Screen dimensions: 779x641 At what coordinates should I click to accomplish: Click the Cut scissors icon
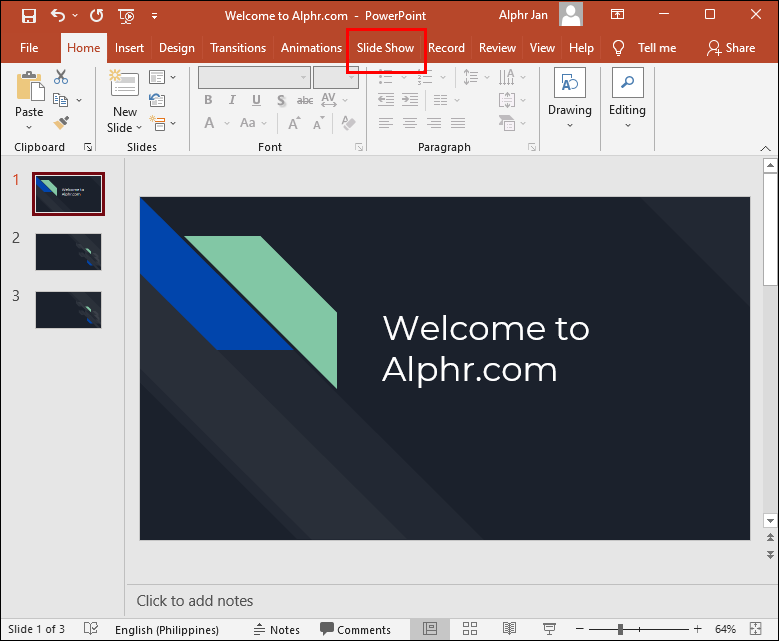point(61,77)
